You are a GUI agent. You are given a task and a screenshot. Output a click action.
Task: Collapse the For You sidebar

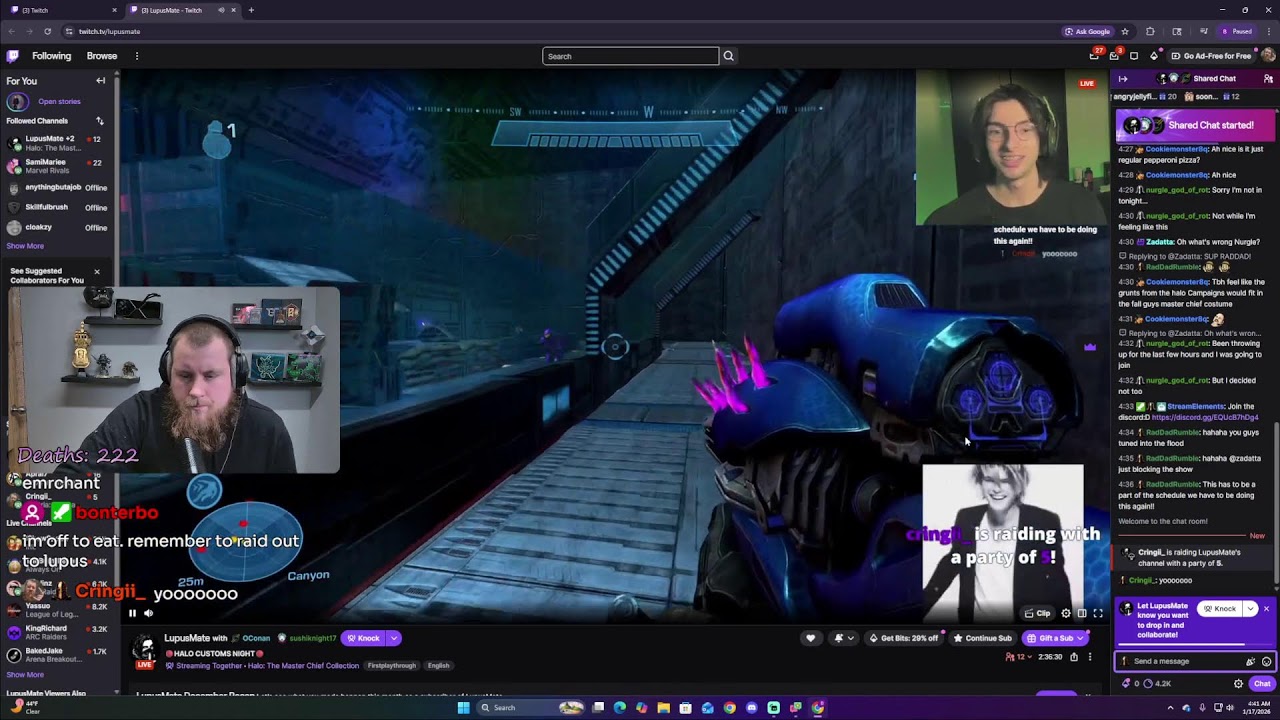(x=100, y=81)
